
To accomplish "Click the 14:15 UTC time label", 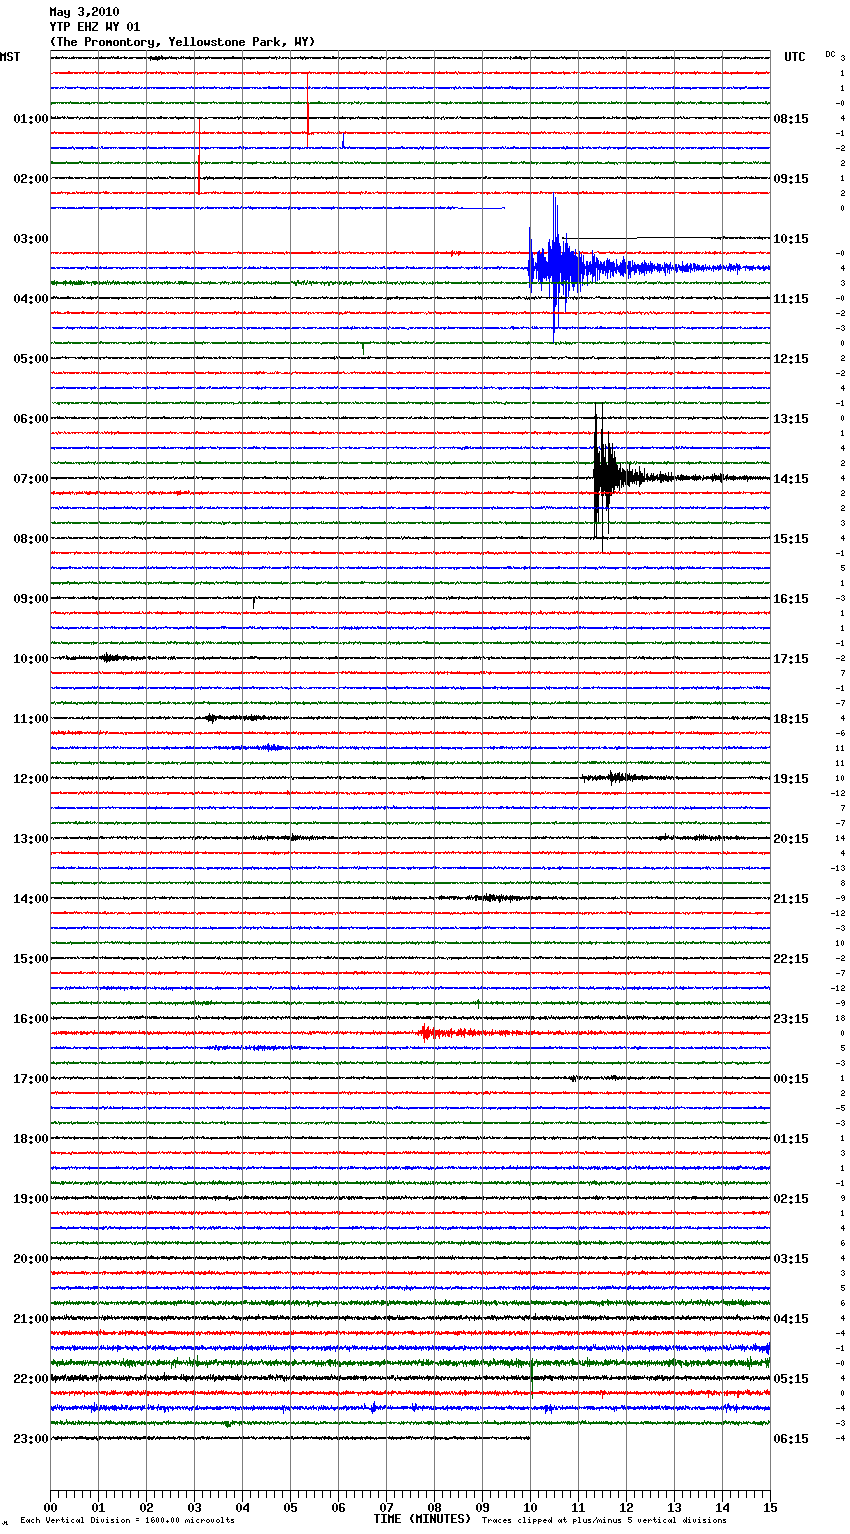I will coord(791,479).
